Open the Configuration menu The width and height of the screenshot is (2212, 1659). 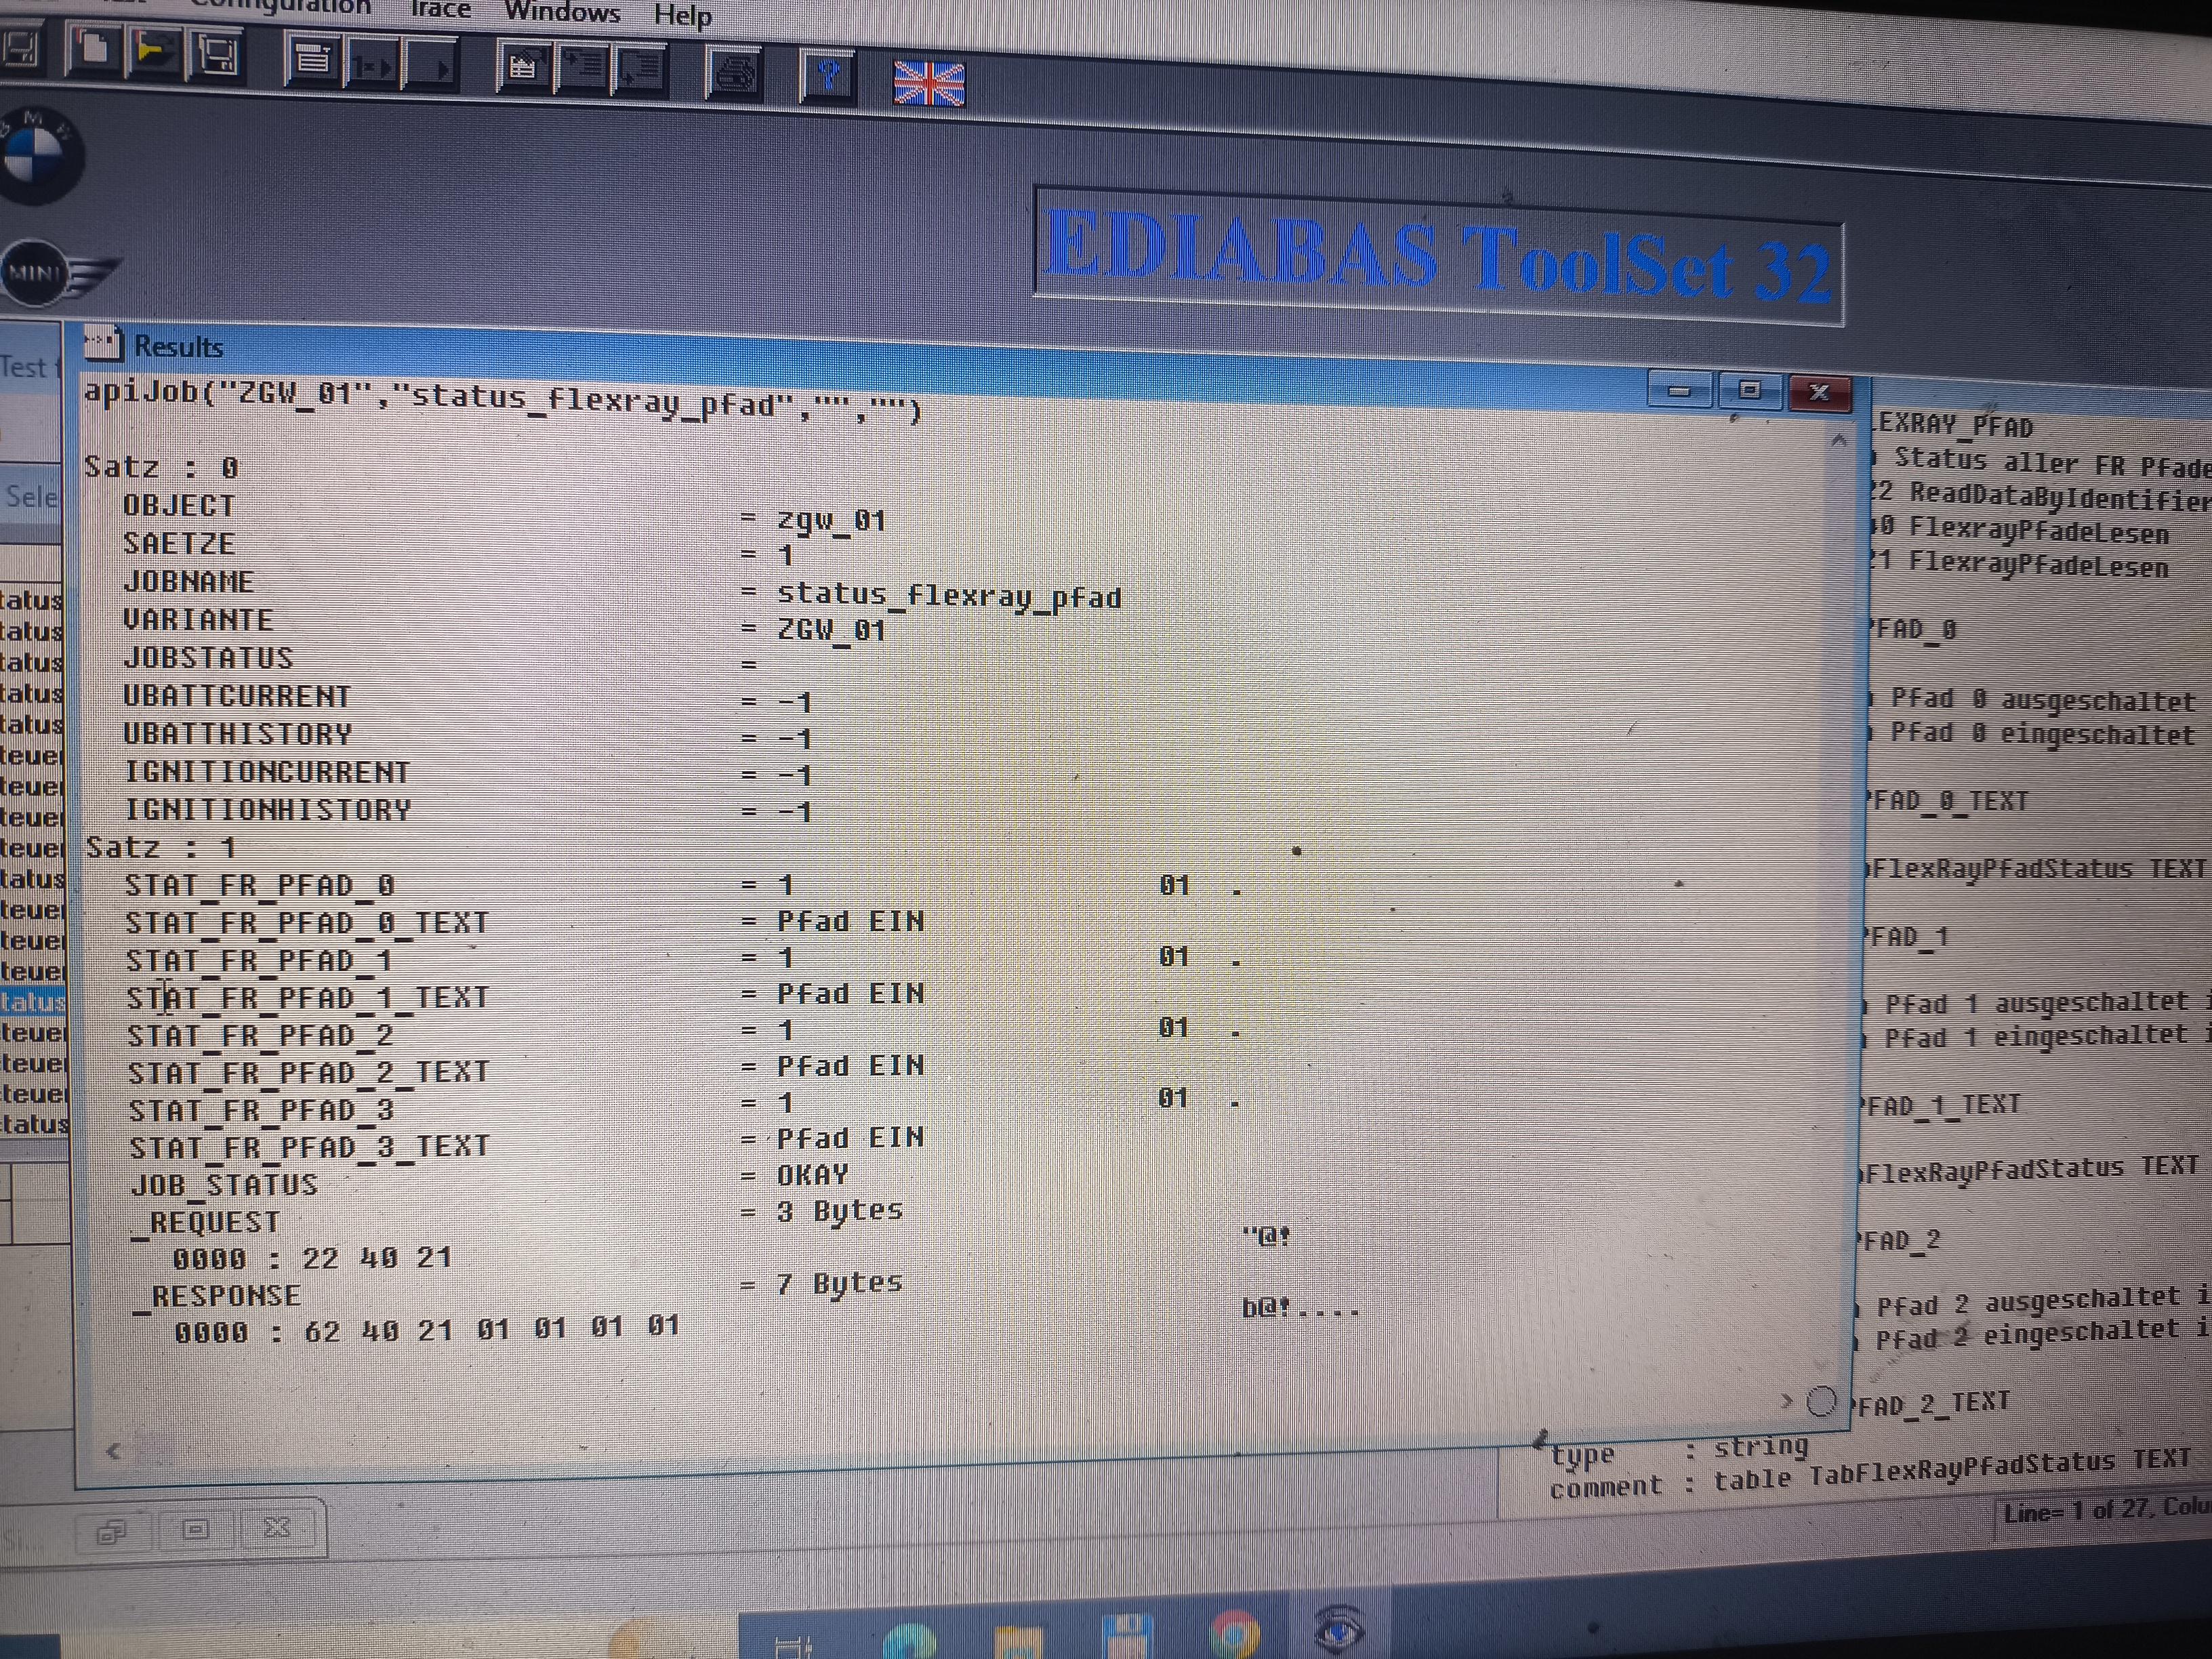tap(280, 7)
